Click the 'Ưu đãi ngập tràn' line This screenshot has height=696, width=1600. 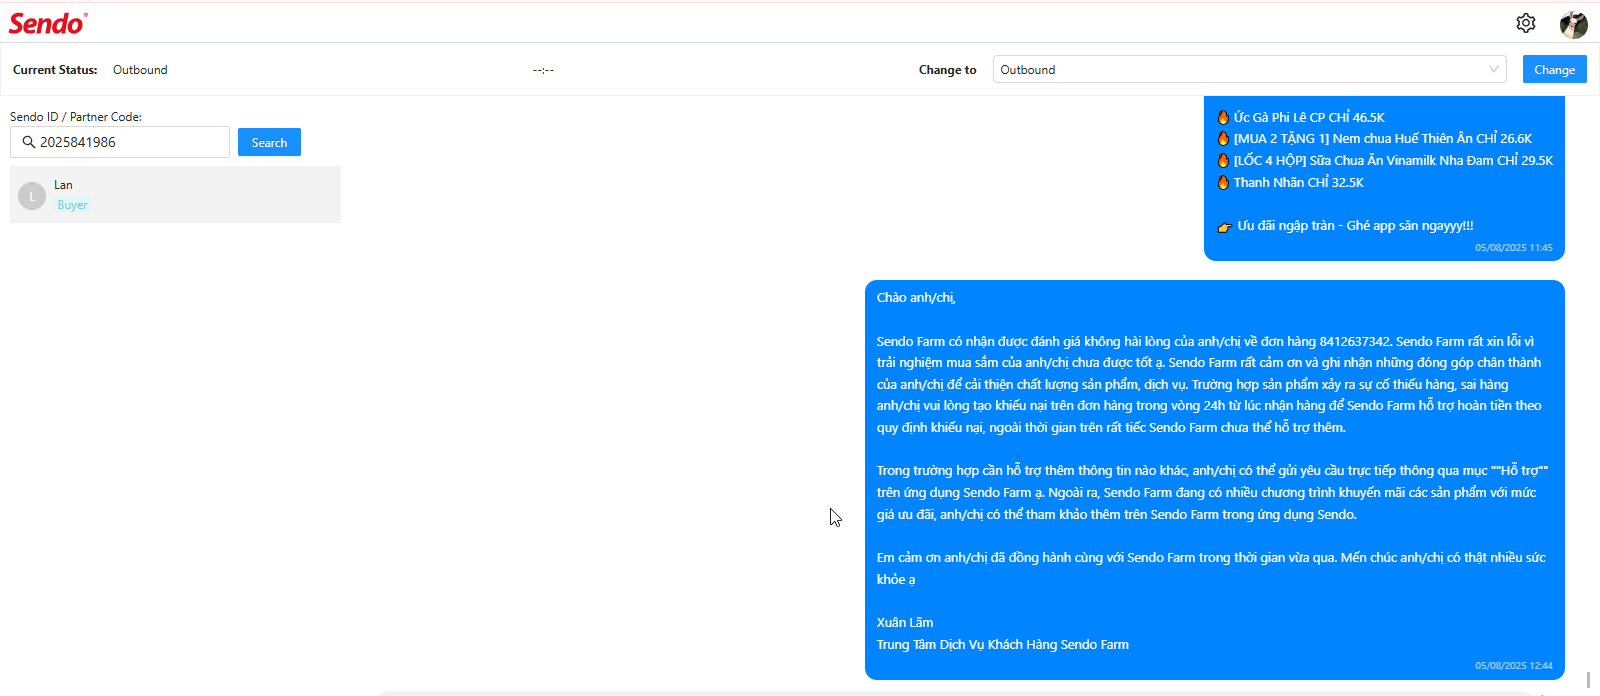pyautogui.click(x=1345, y=226)
